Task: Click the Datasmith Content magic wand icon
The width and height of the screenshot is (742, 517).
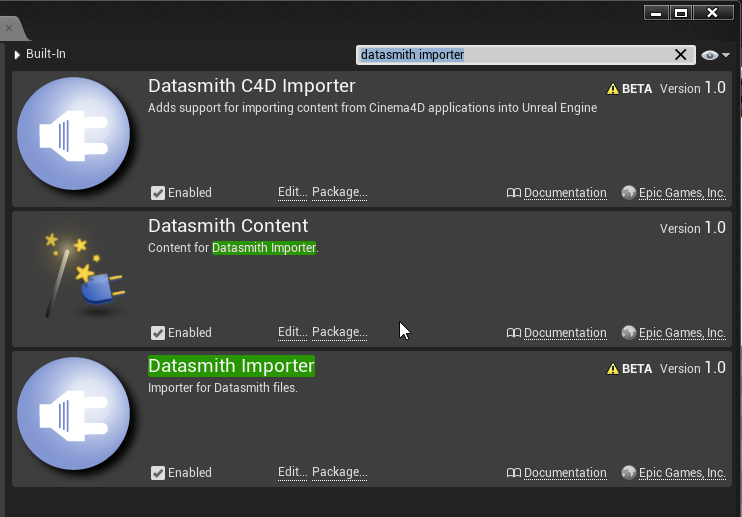Action: [84, 275]
